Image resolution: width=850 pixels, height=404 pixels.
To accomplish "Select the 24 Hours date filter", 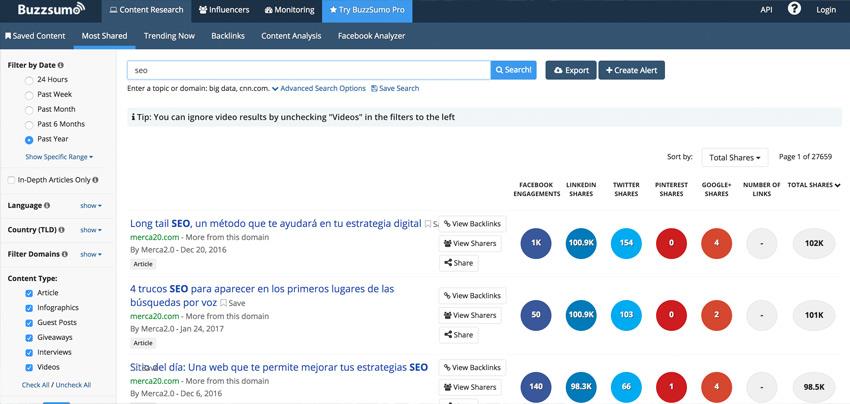I will pos(29,80).
